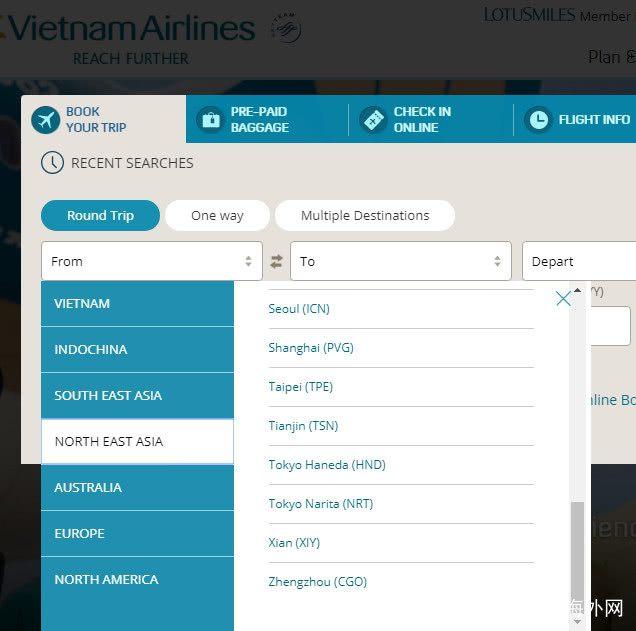Select Tokyo Narita (NRT) airport
The height and width of the screenshot is (631, 636).
pyautogui.click(x=320, y=504)
